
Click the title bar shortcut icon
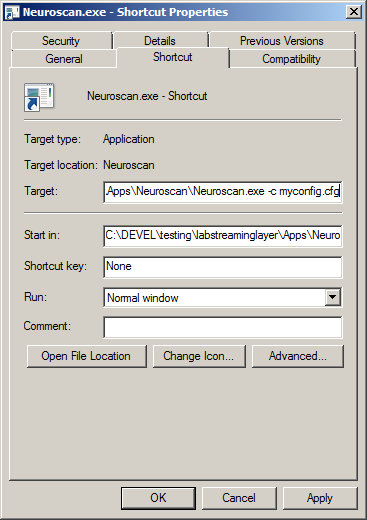12,12
